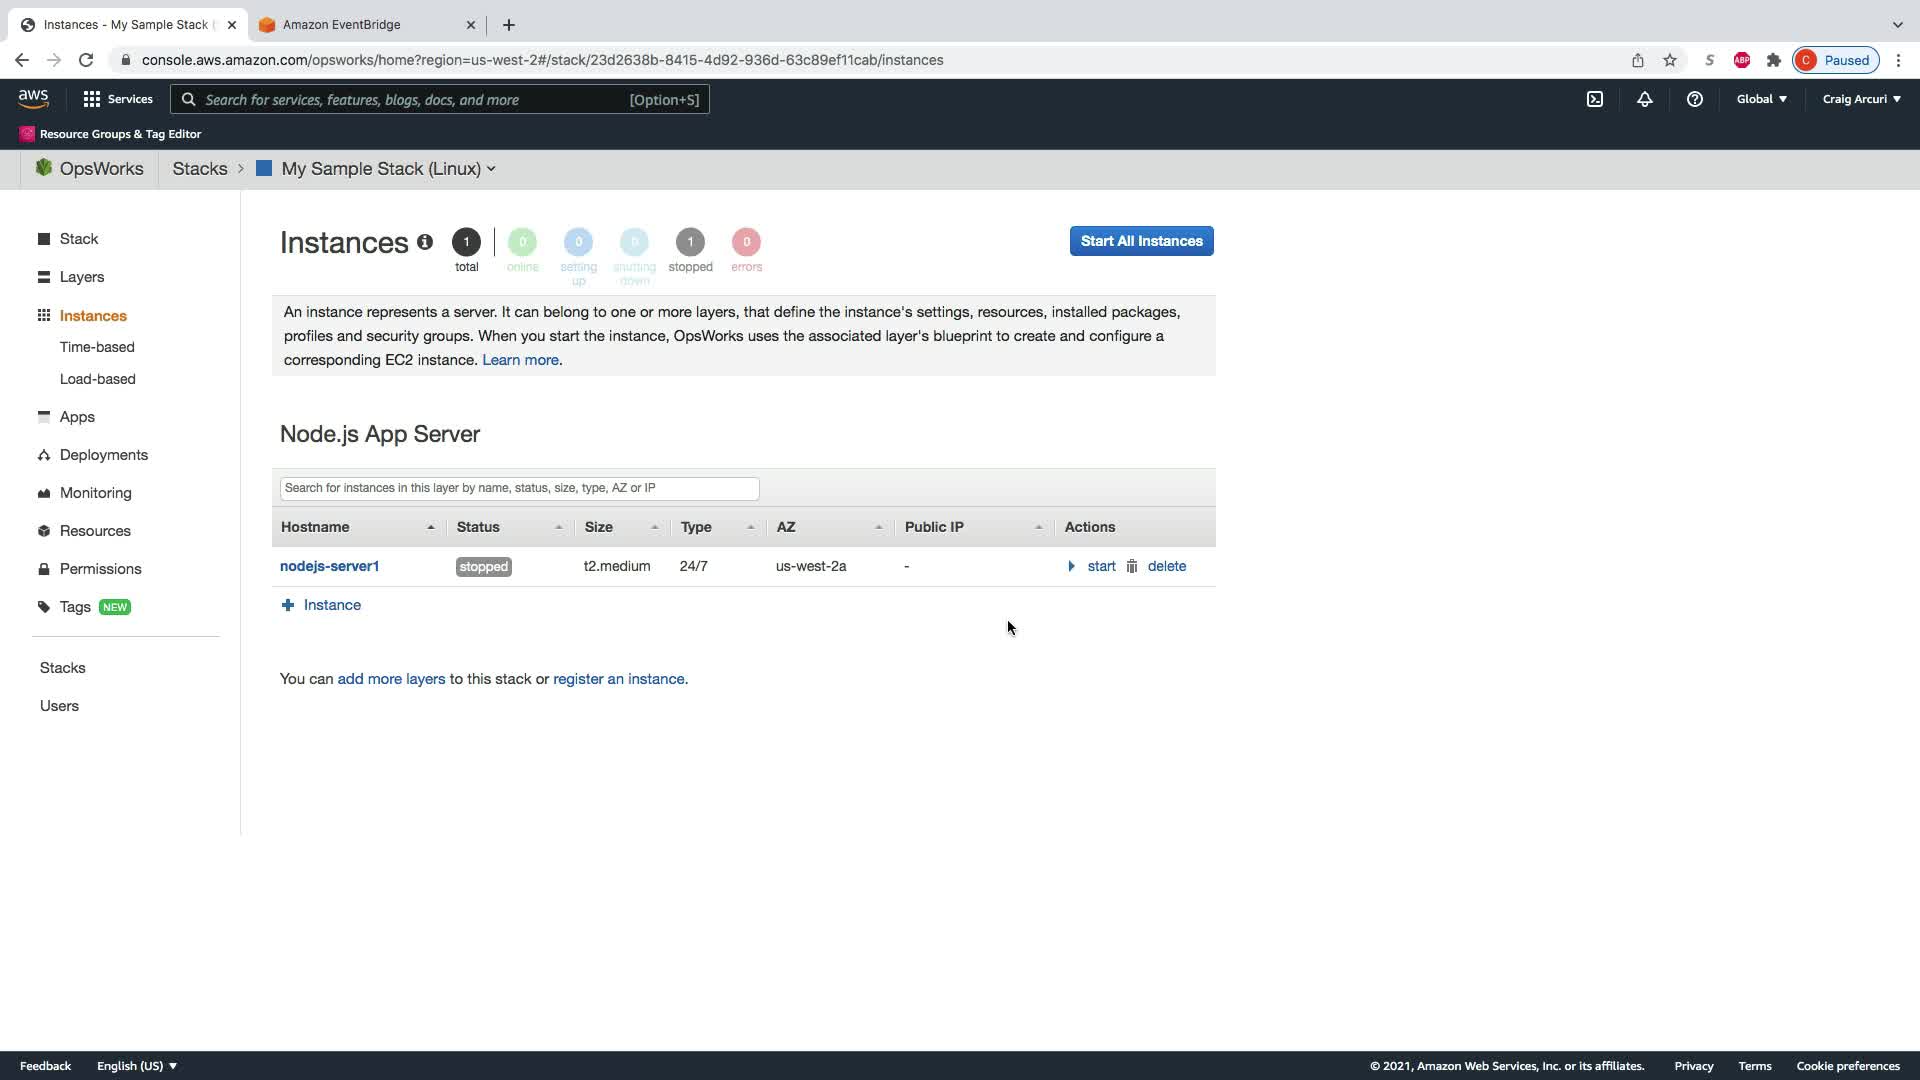The width and height of the screenshot is (1920, 1080).
Task: Click the AWS logo home icon
Action: (x=33, y=98)
